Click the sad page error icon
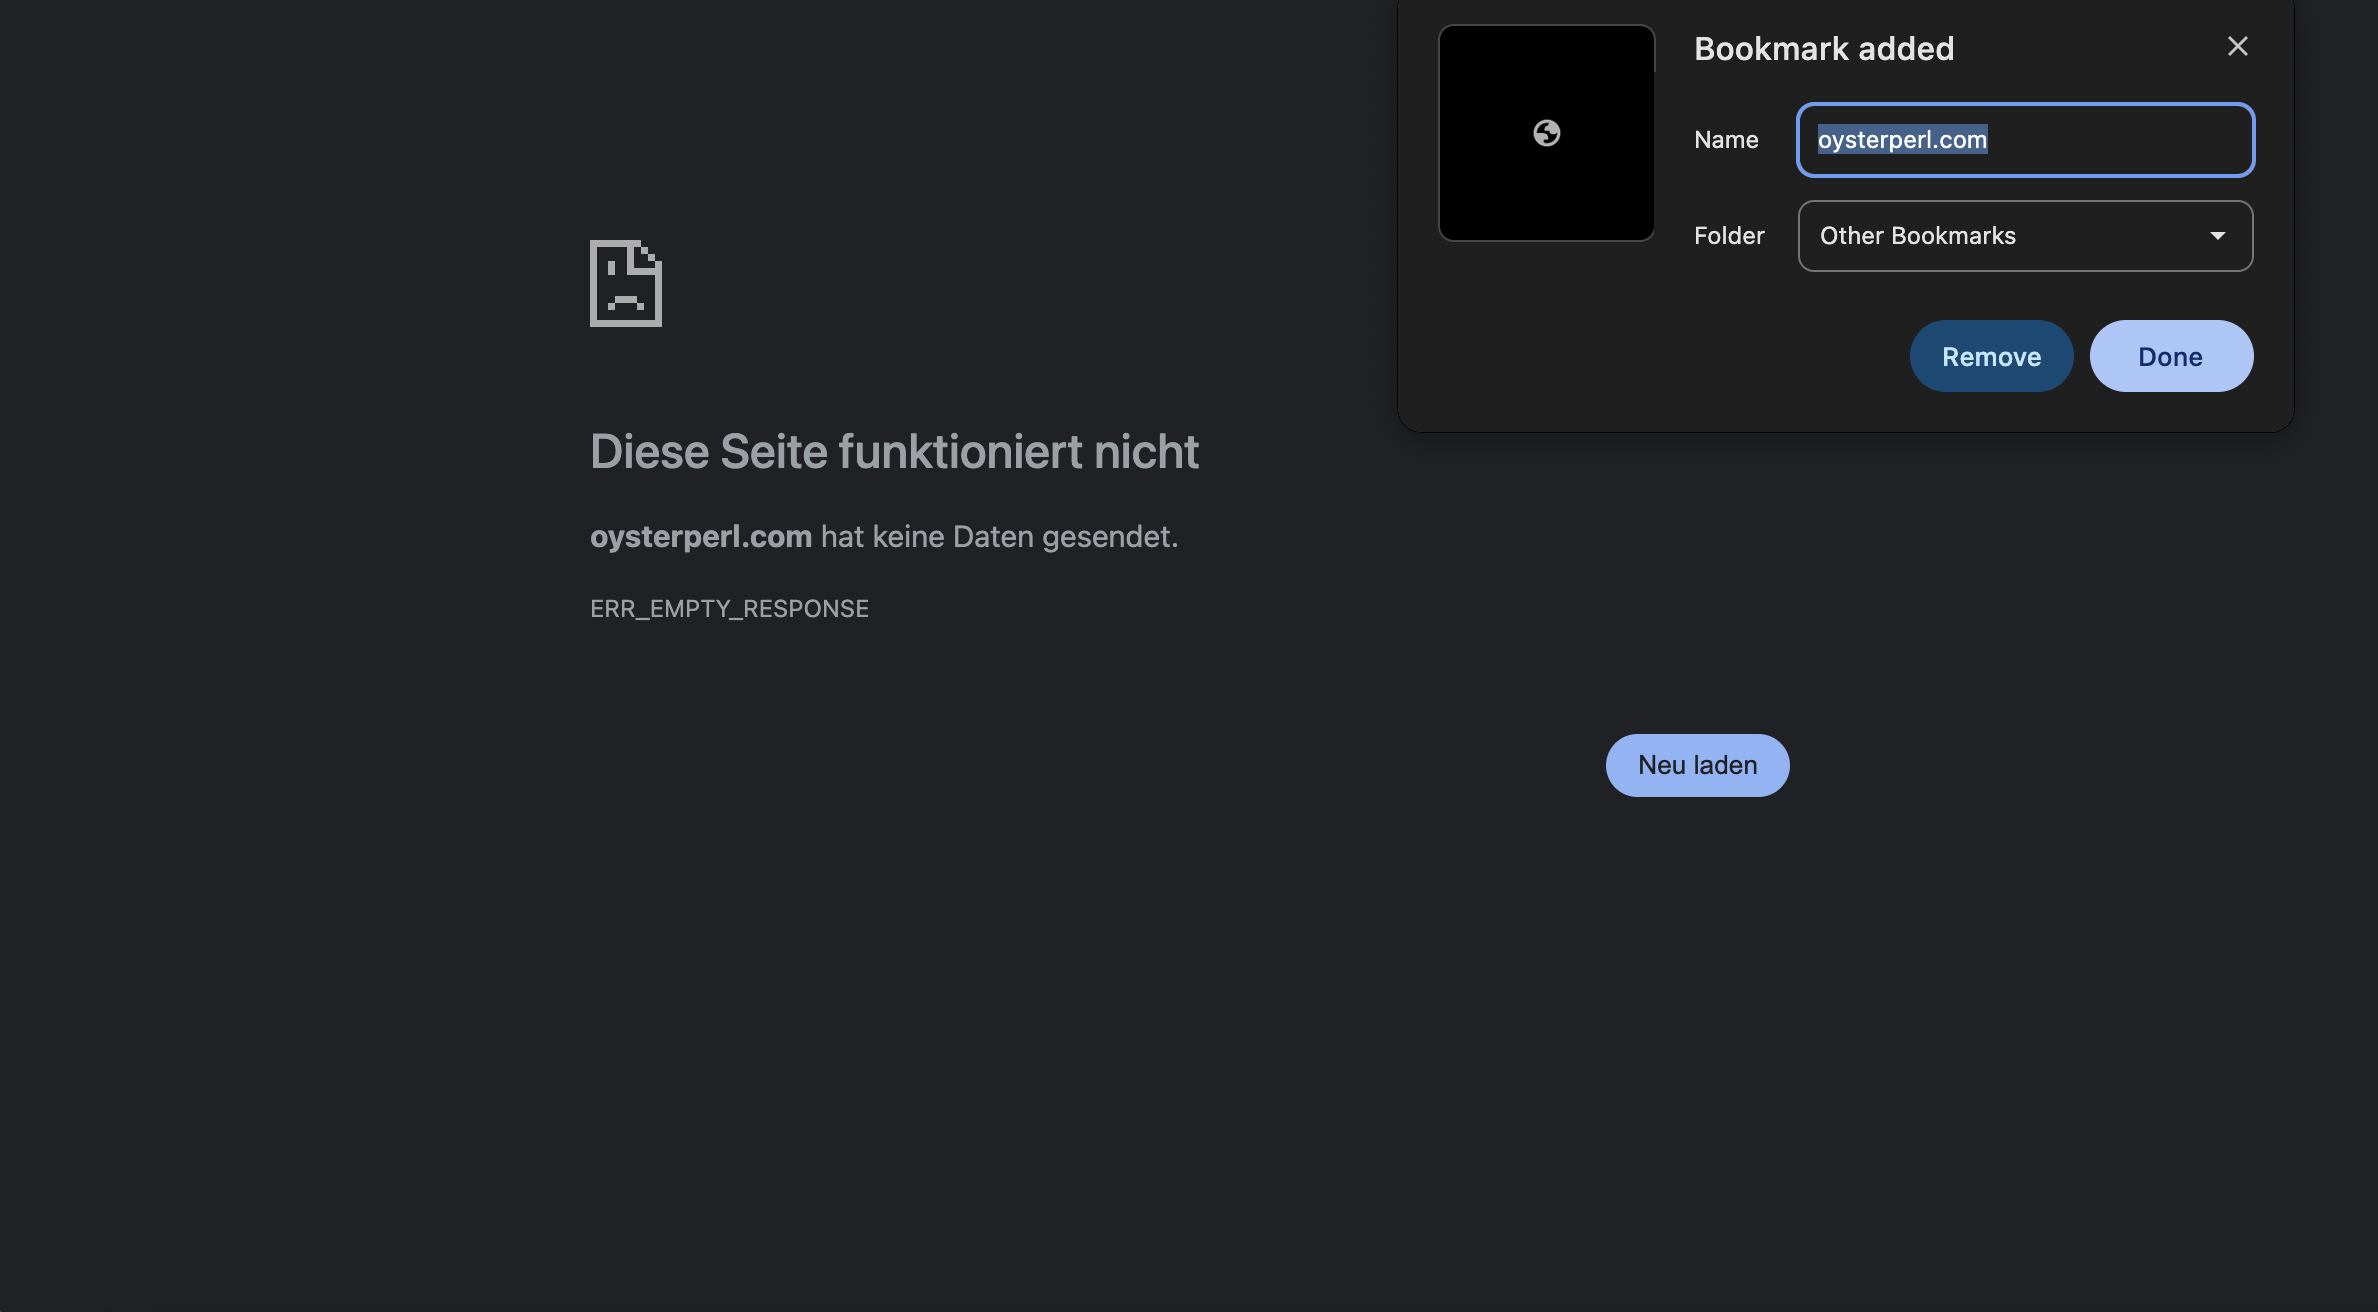Viewport: 2378px width, 1312px height. point(626,283)
